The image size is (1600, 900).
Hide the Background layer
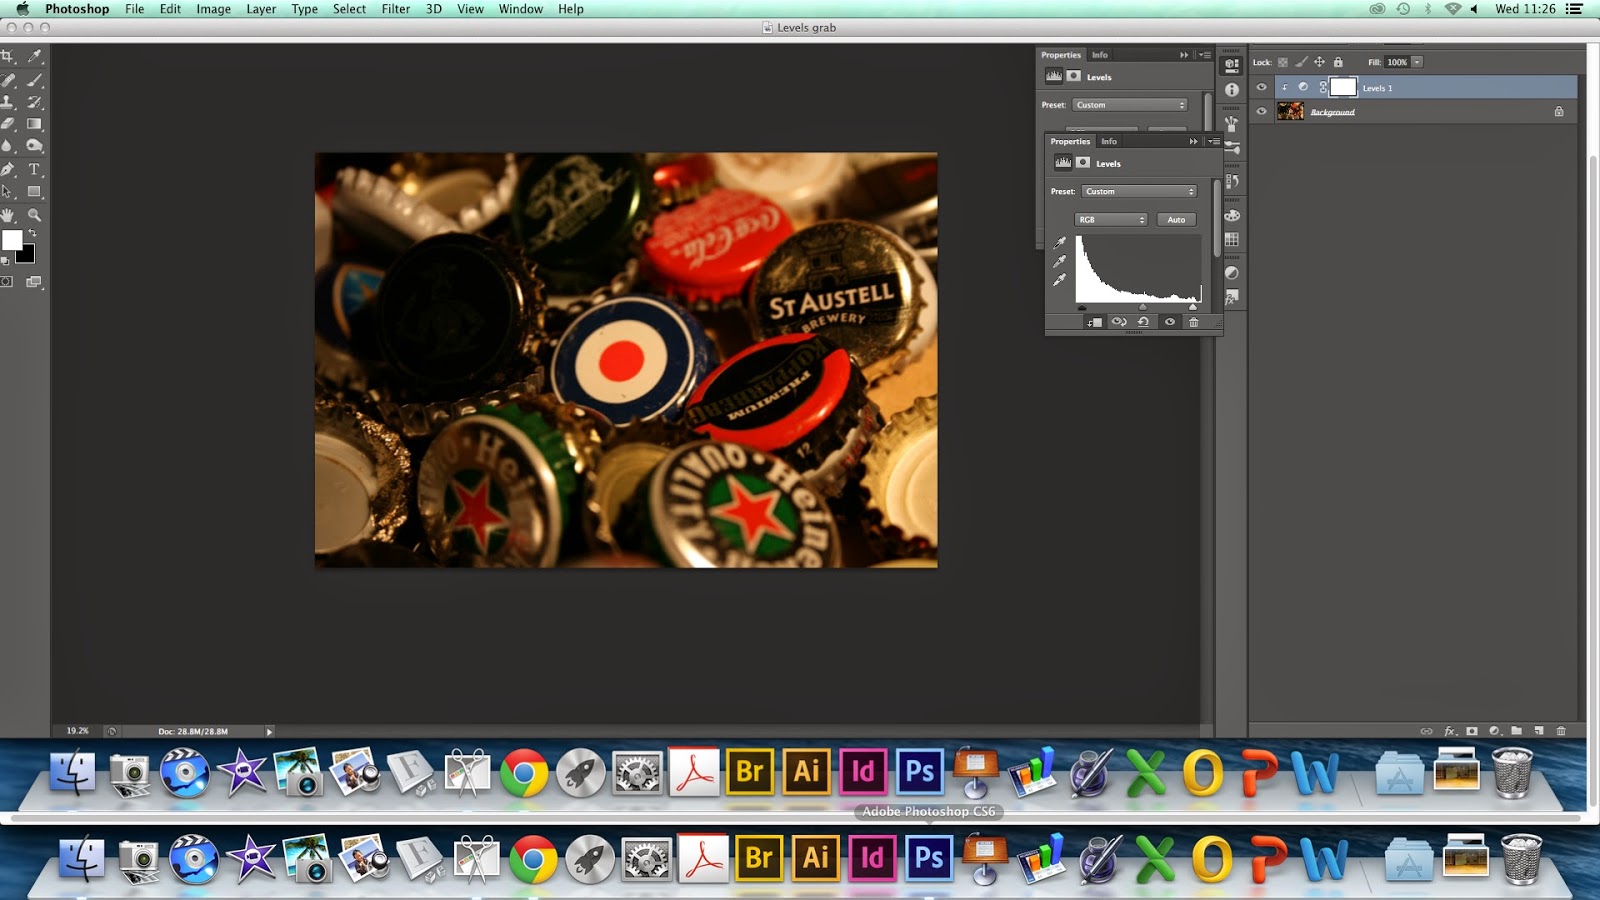(x=1261, y=111)
